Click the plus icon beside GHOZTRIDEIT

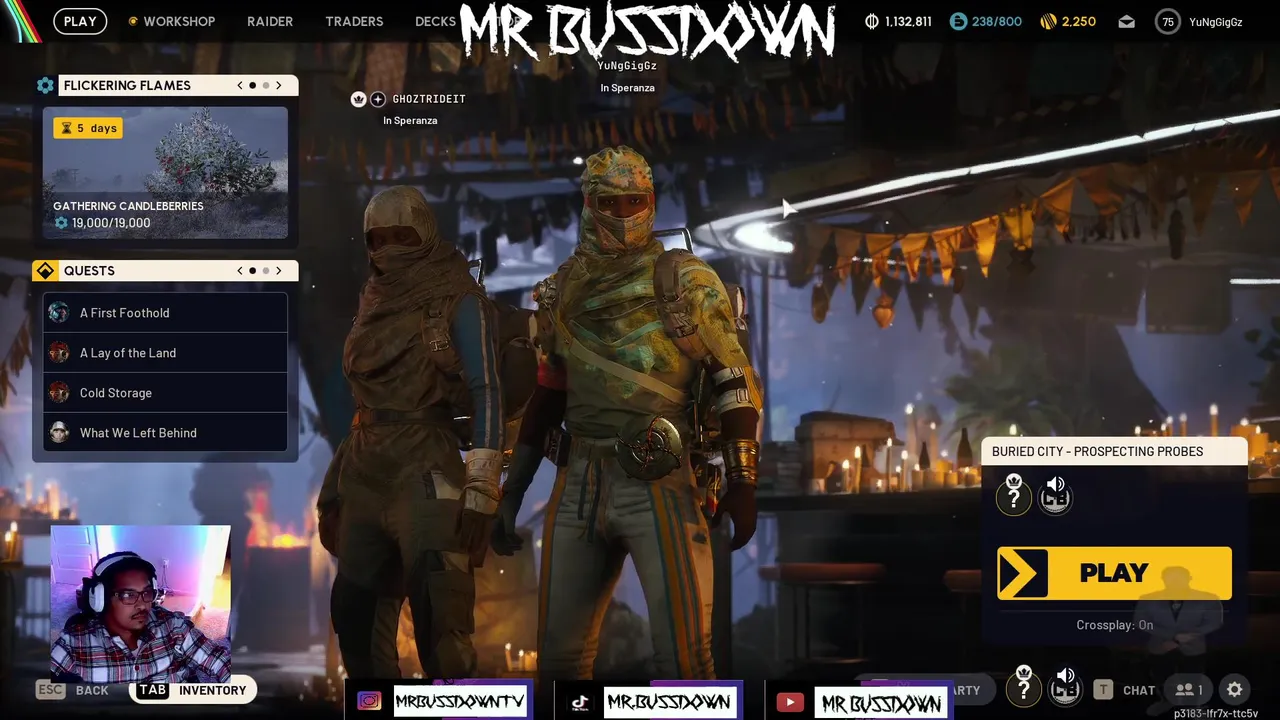(378, 99)
